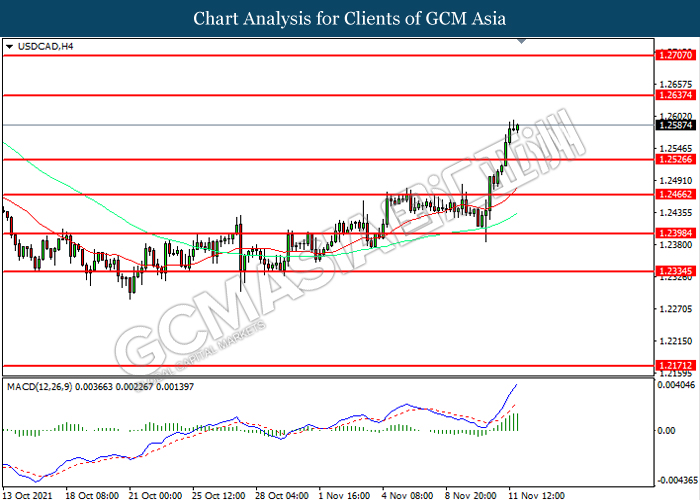Select the 1.23345 price level label
700x500 pixels.
coord(676,271)
